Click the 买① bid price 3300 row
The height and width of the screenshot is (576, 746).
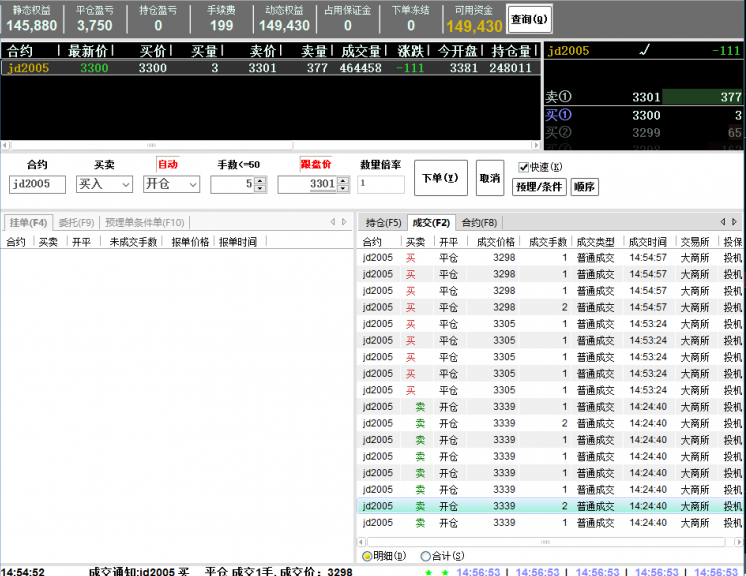pos(644,115)
